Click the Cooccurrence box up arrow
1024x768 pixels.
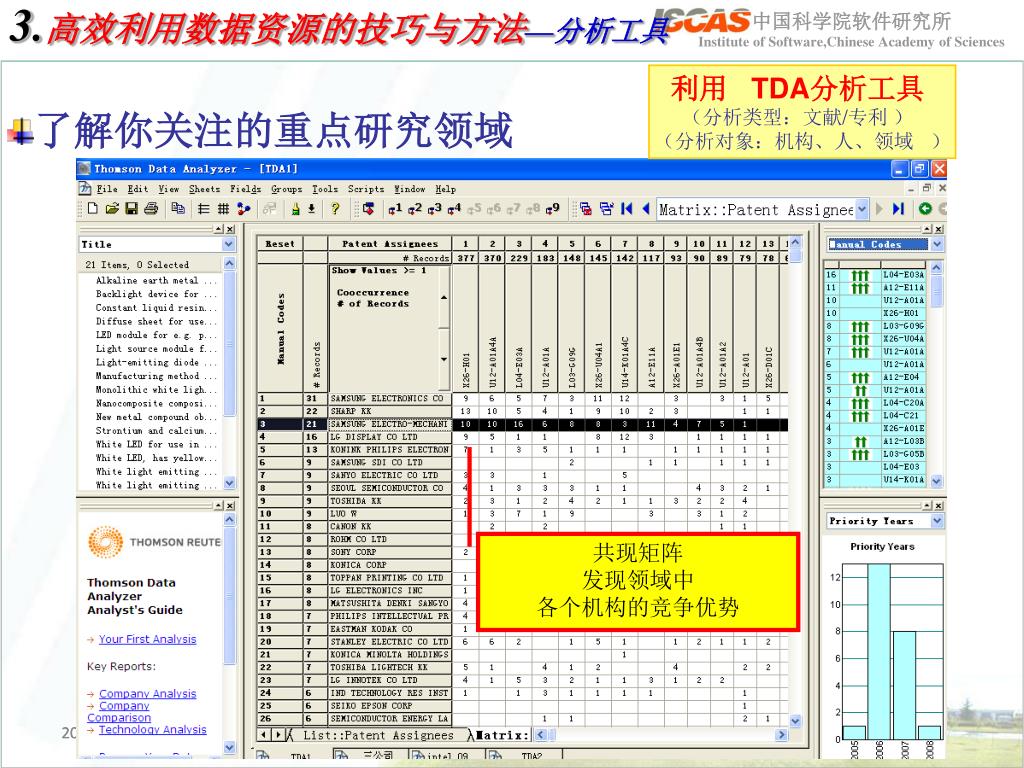(444, 298)
